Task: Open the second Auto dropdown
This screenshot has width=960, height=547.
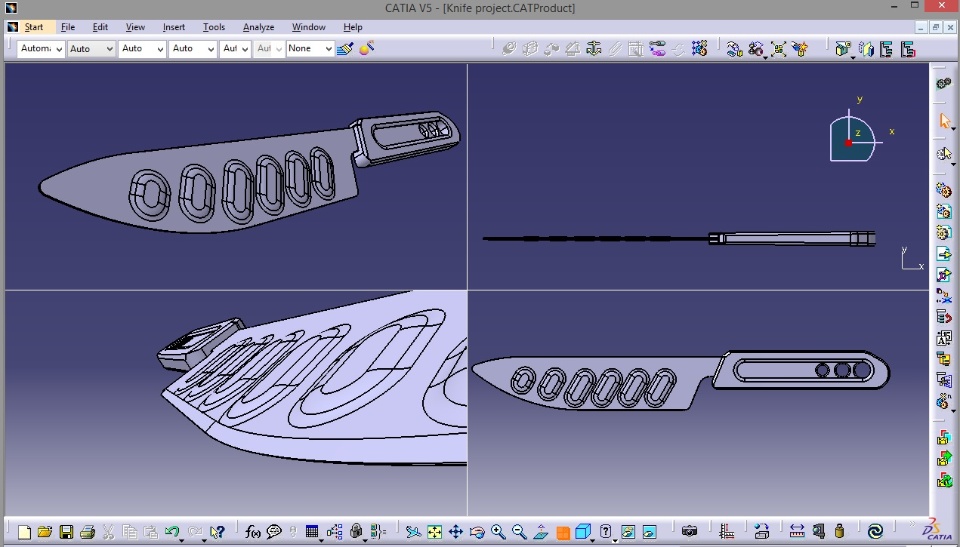Action: pos(91,48)
